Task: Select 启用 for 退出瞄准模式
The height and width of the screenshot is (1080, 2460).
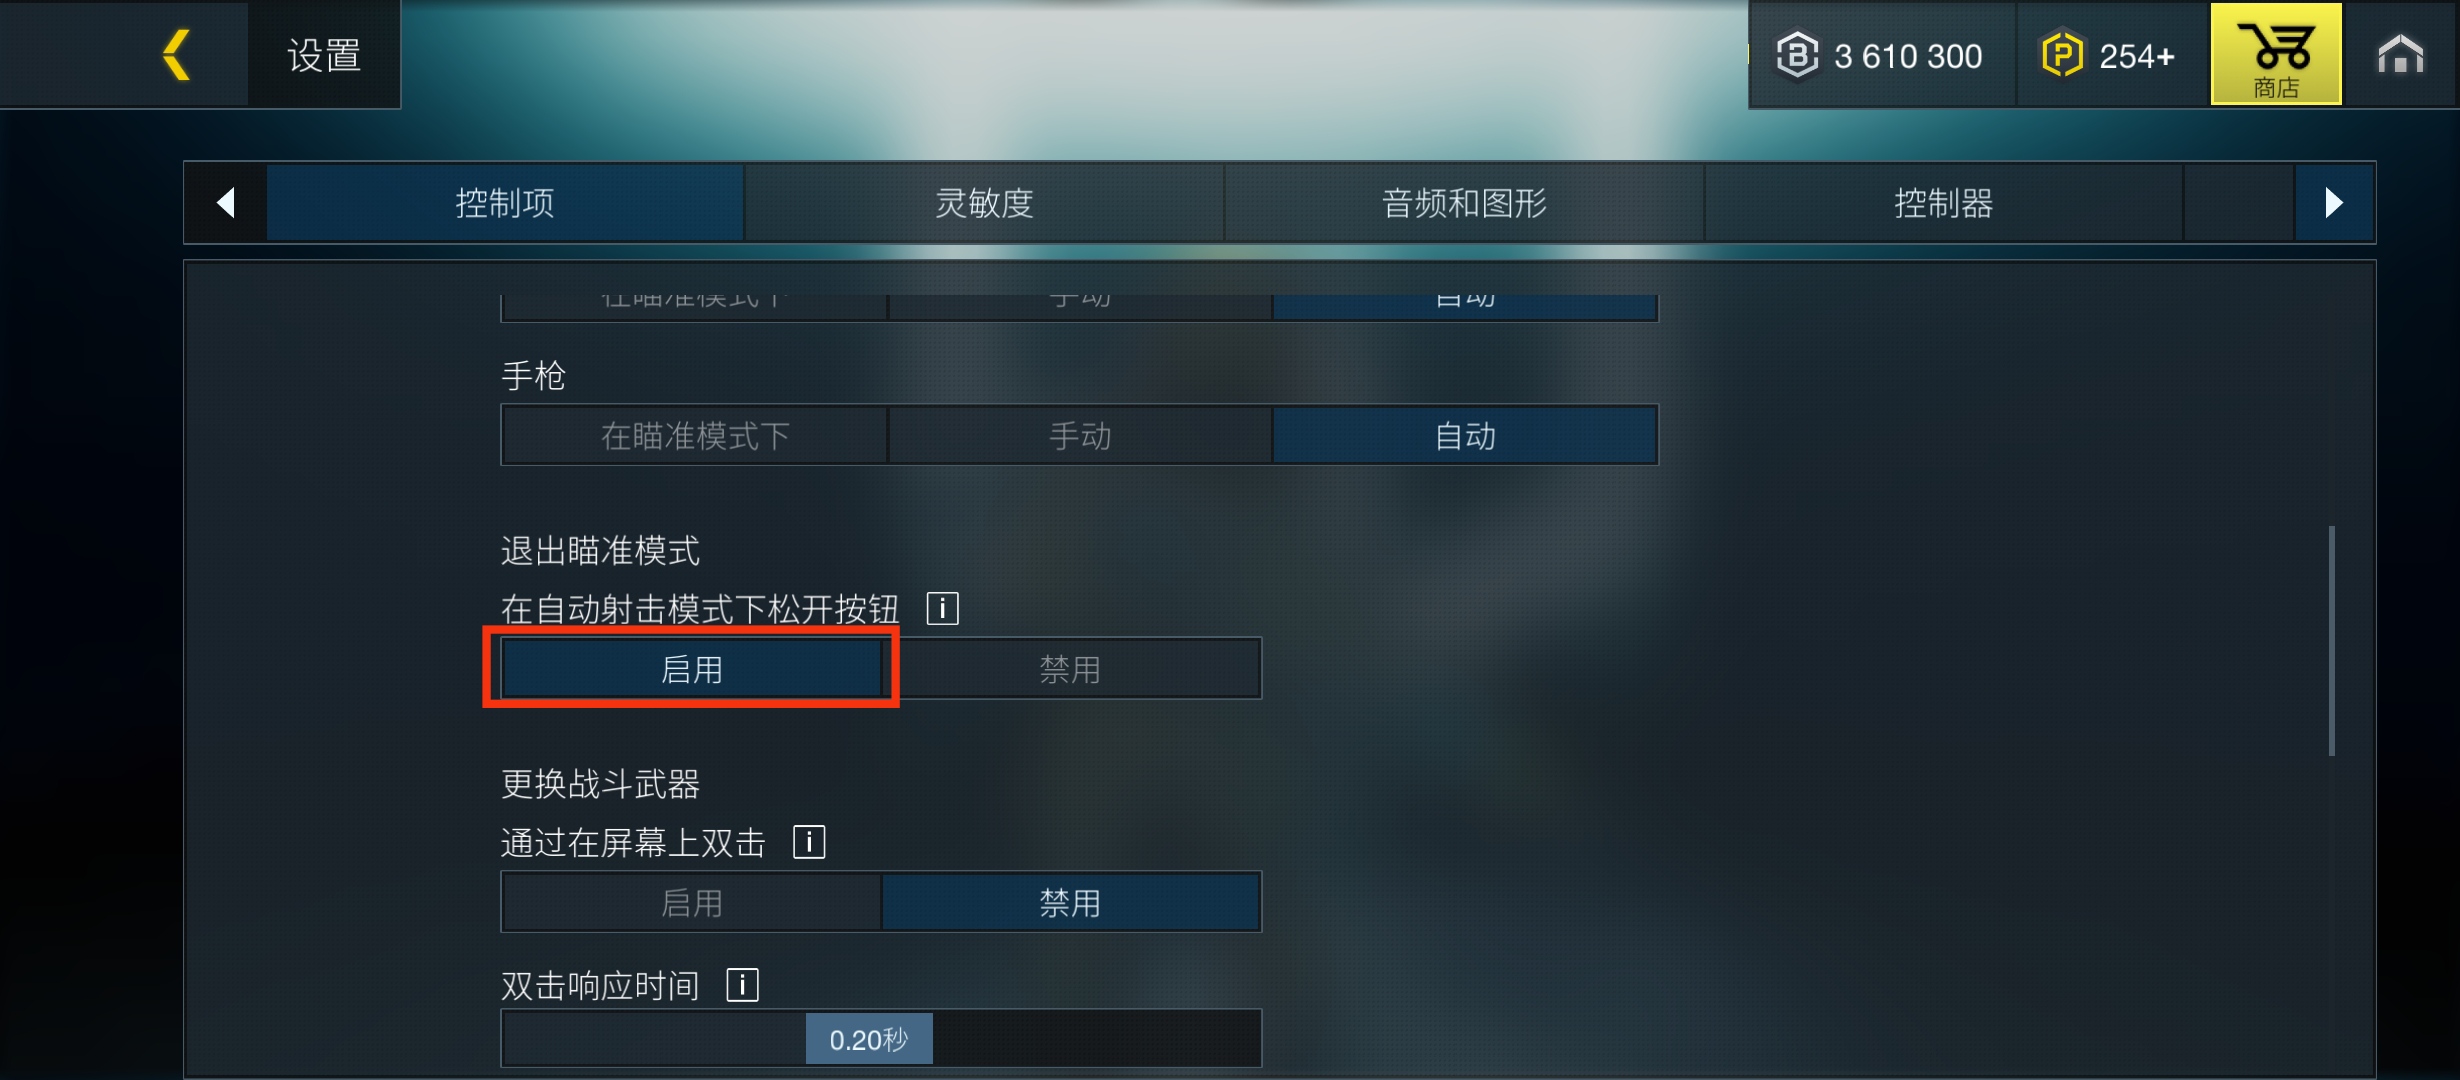Action: point(691,668)
